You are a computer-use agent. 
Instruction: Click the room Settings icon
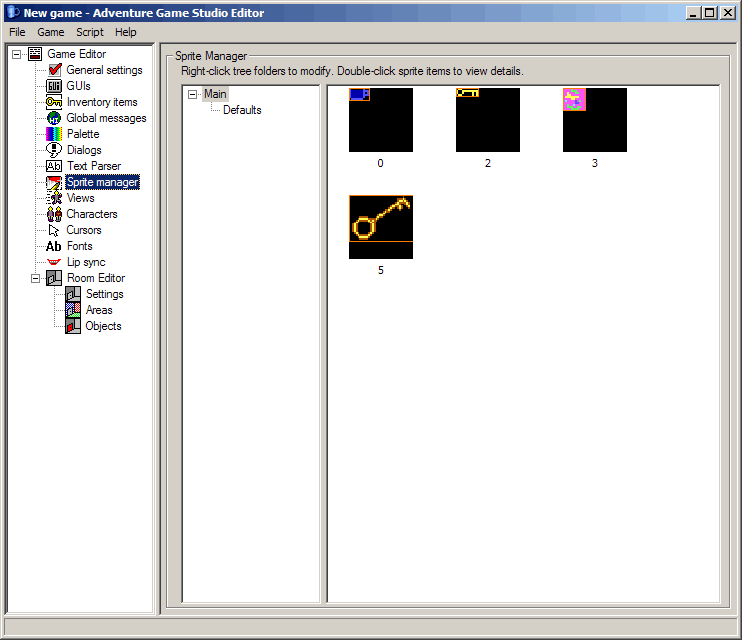73,294
